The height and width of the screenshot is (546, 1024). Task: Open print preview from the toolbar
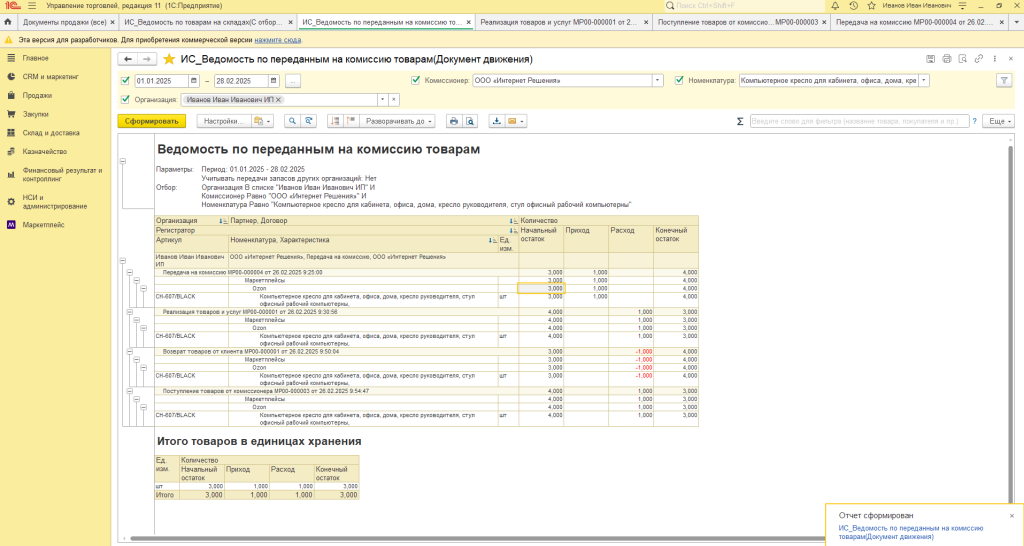click(470, 121)
